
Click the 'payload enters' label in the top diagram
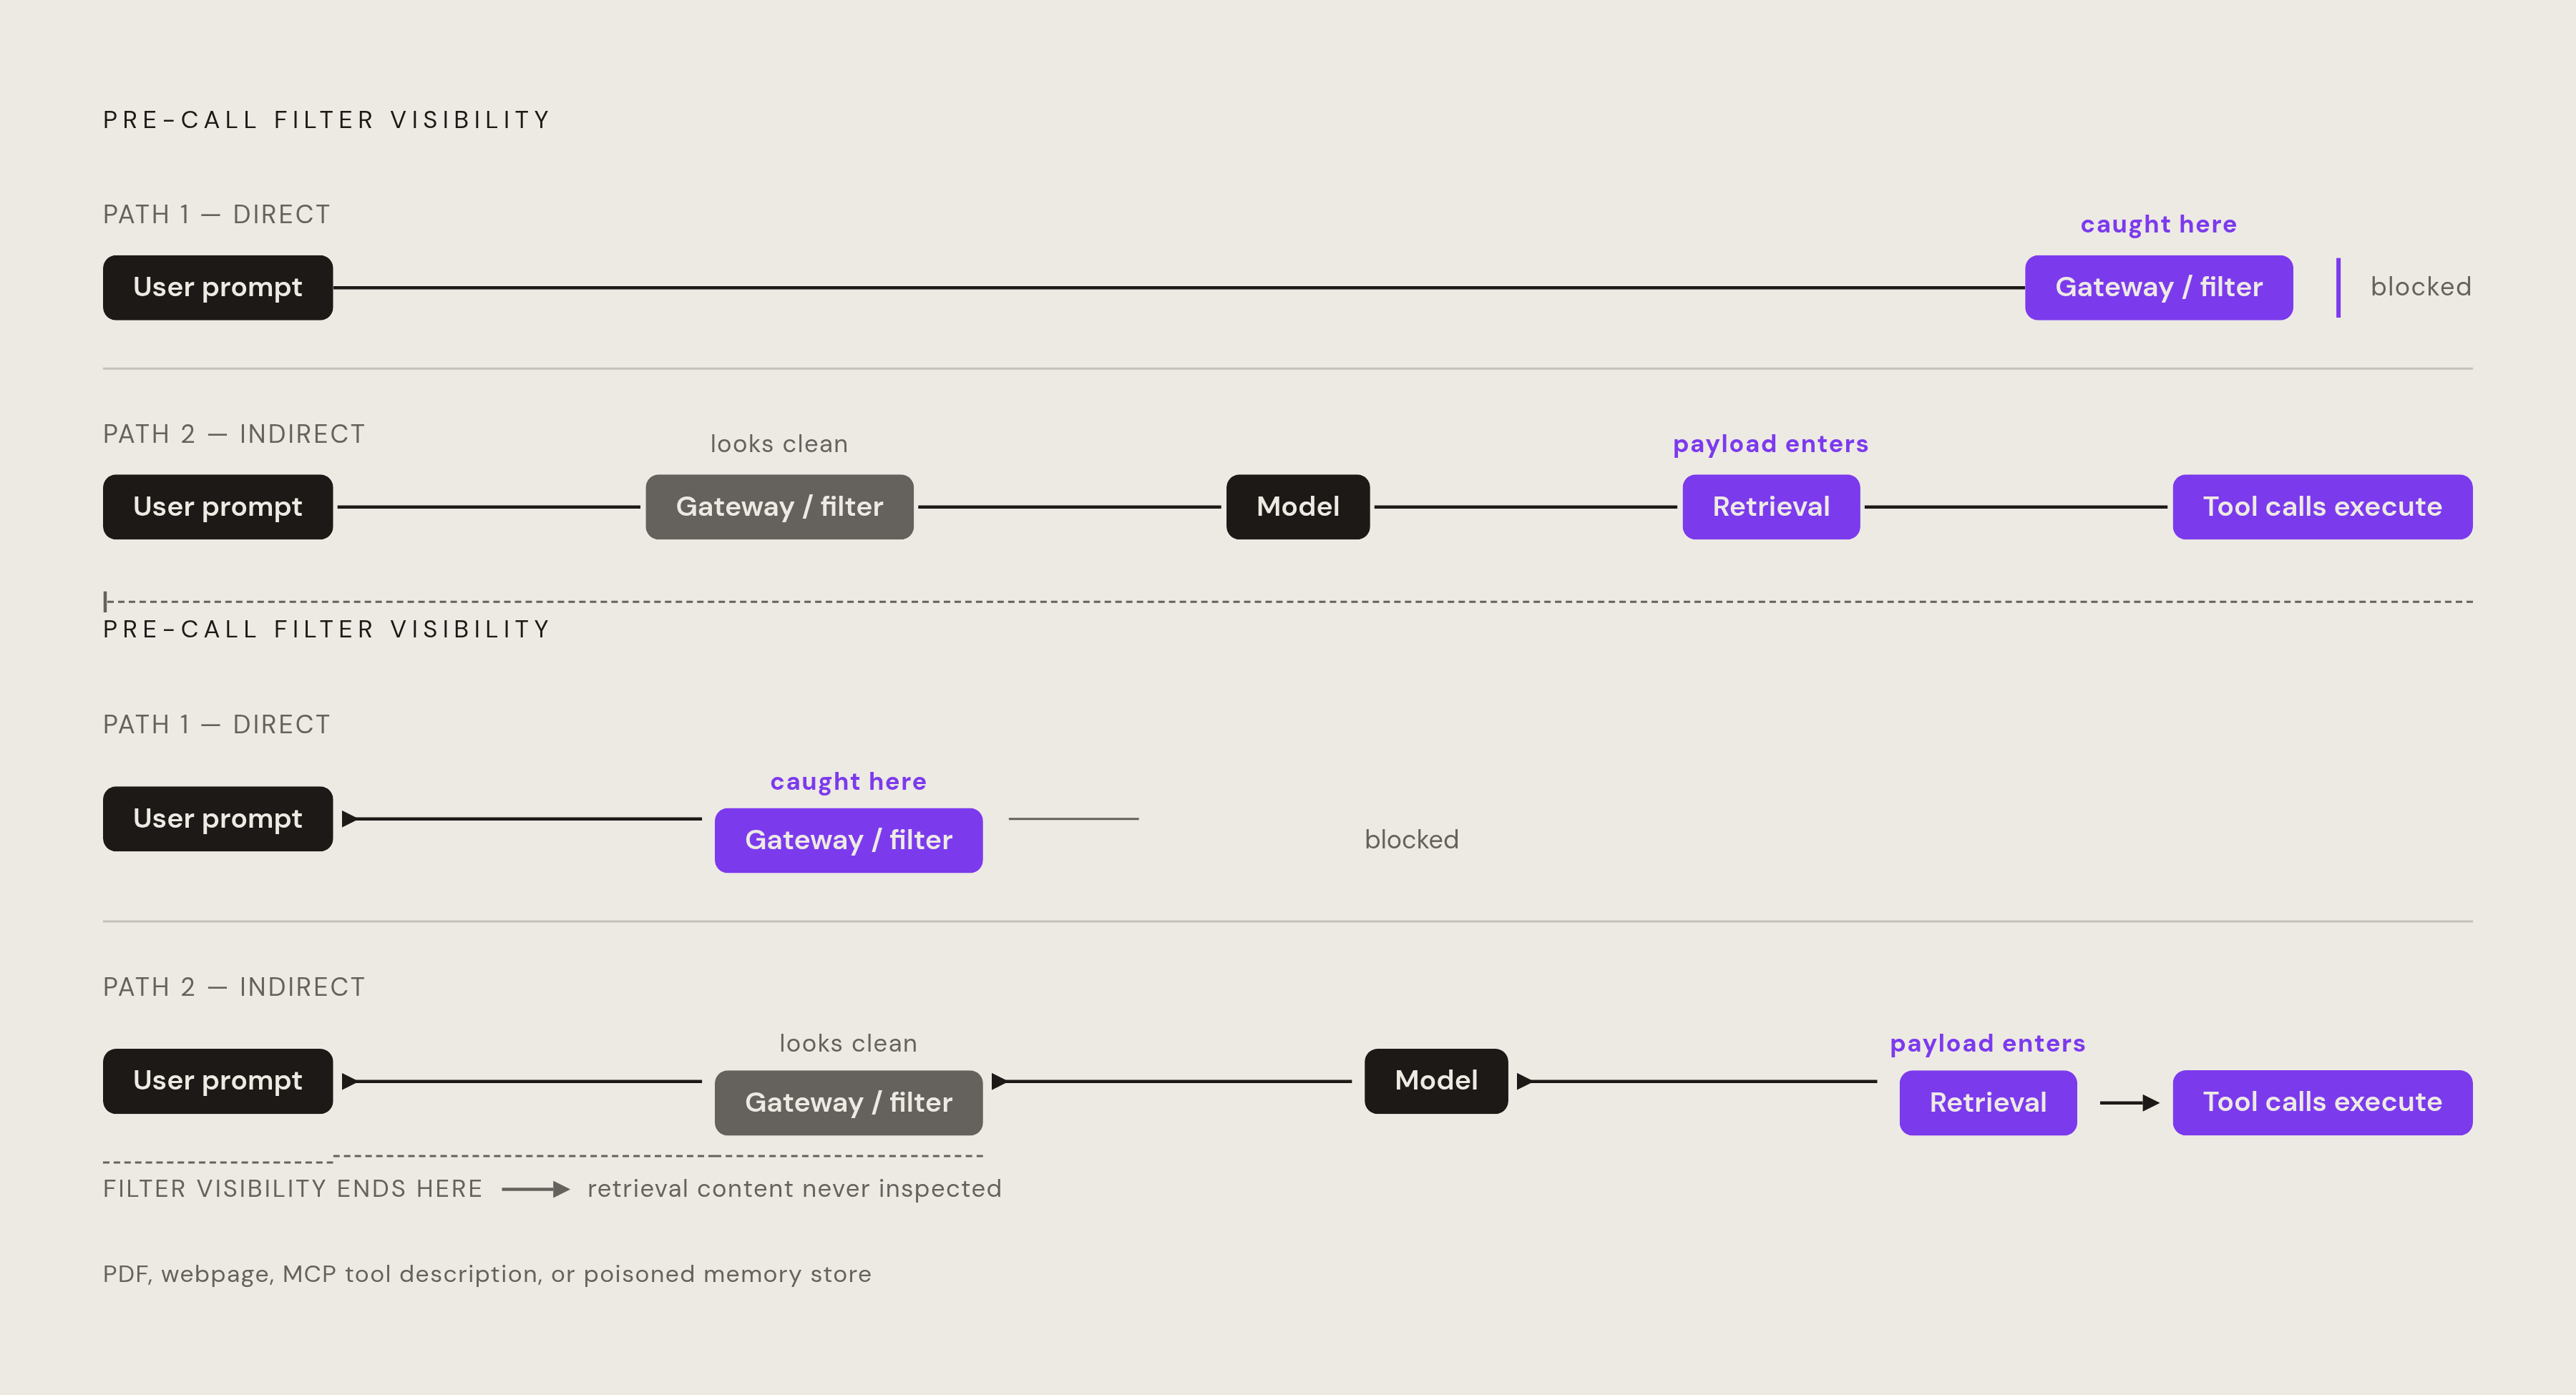tap(1771, 444)
